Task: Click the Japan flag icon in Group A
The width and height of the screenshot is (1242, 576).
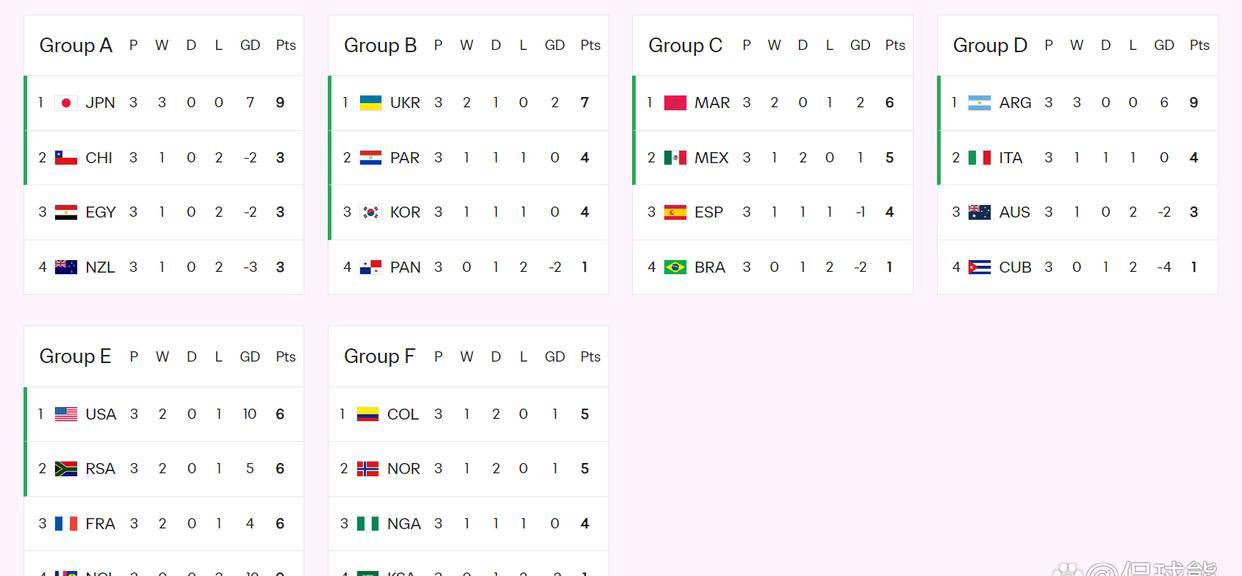Action: (x=66, y=103)
